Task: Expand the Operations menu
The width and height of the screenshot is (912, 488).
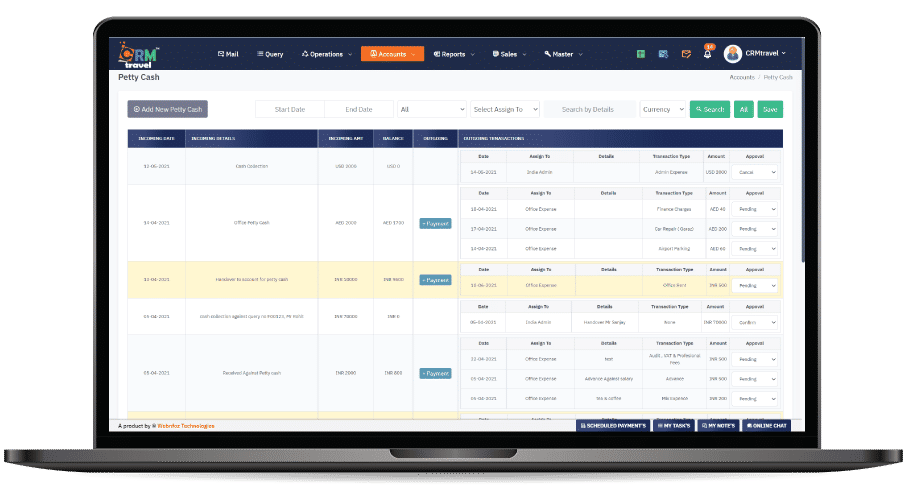Action: click(x=327, y=54)
